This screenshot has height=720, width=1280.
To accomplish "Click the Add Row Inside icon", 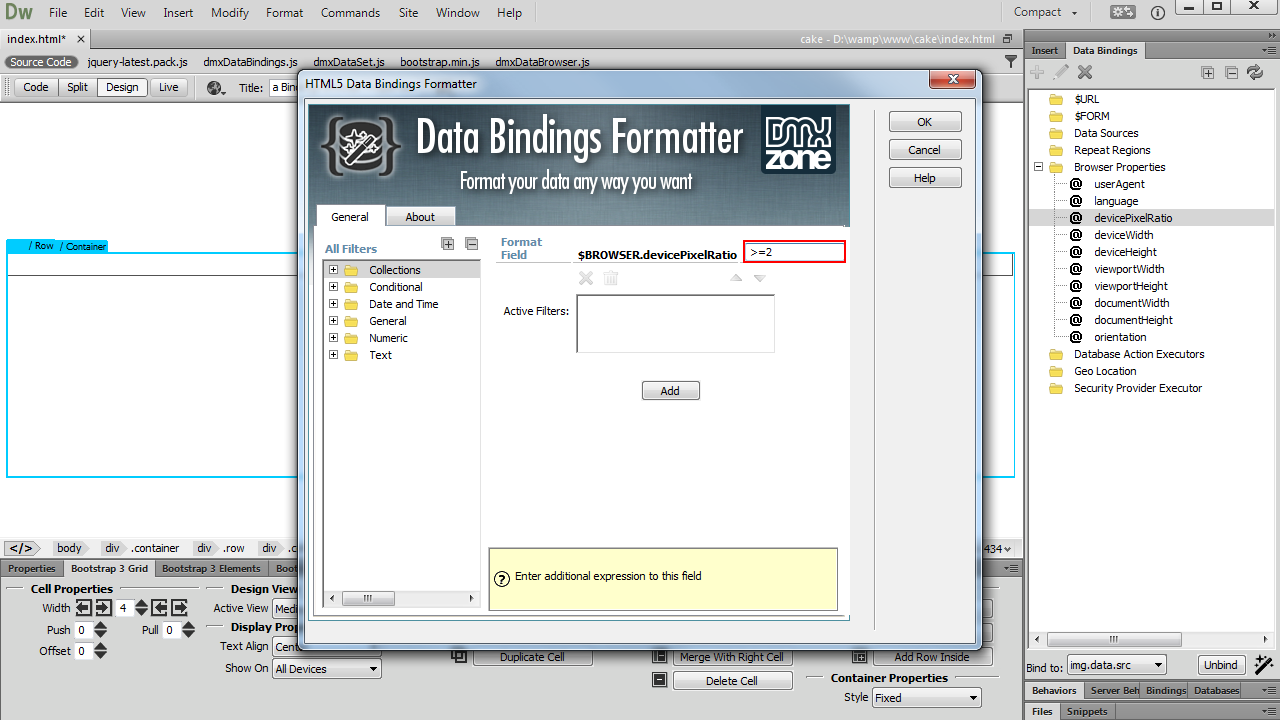I will pos(859,657).
